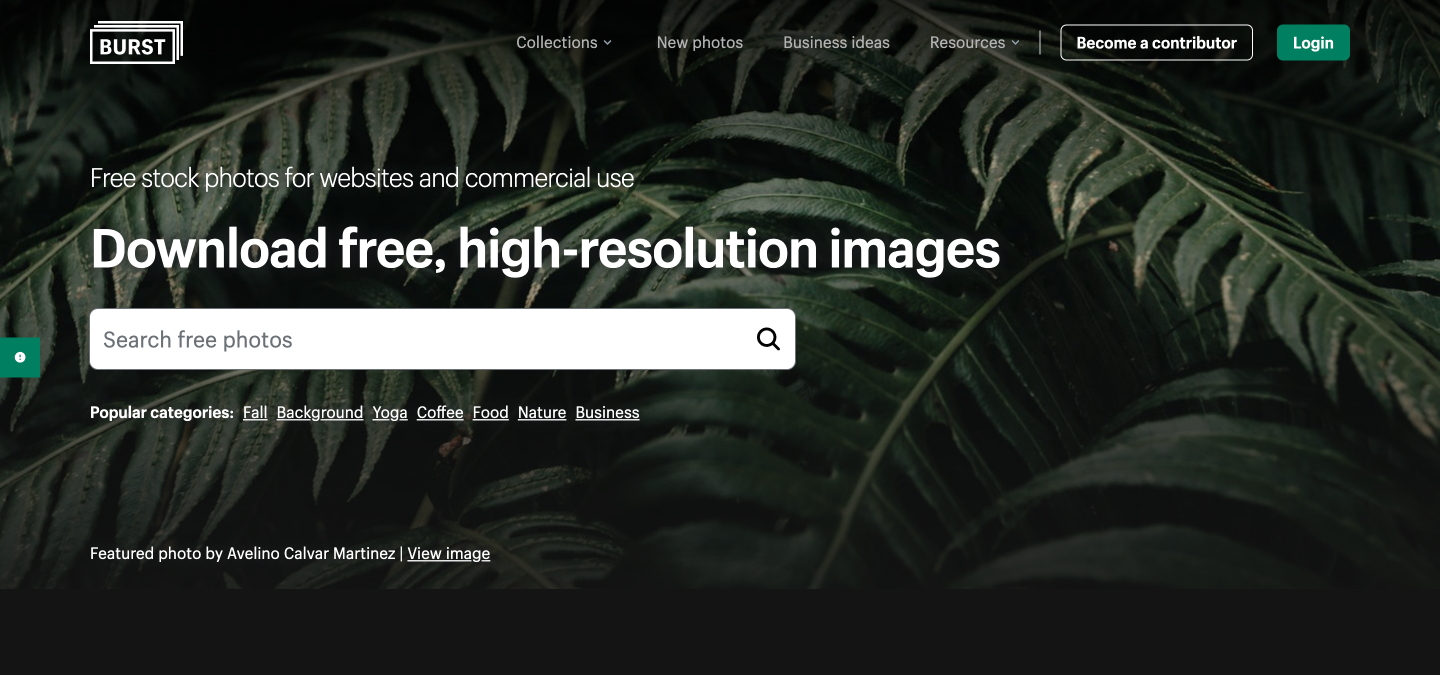Expand the Collections dropdown menu
Image resolution: width=1440 pixels, height=675 pixels.
pyautogui.click(x=564, y=43)
